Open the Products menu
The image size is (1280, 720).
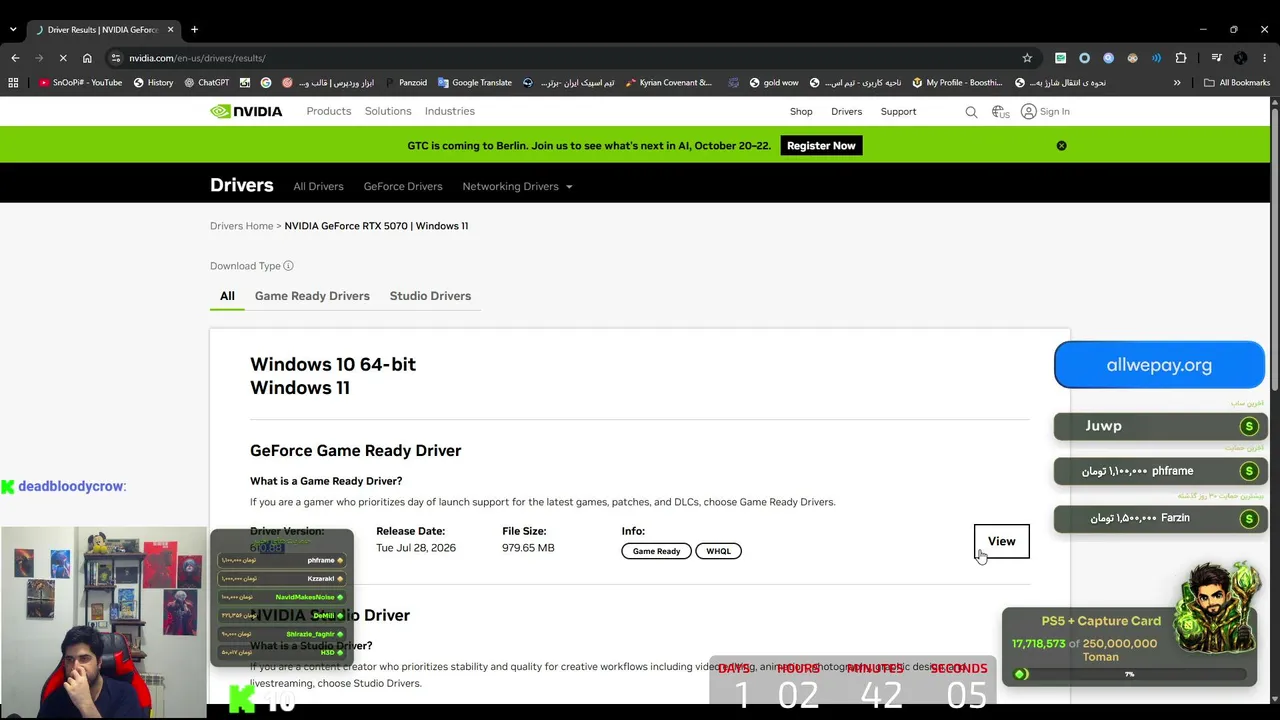tap(329, 111)
